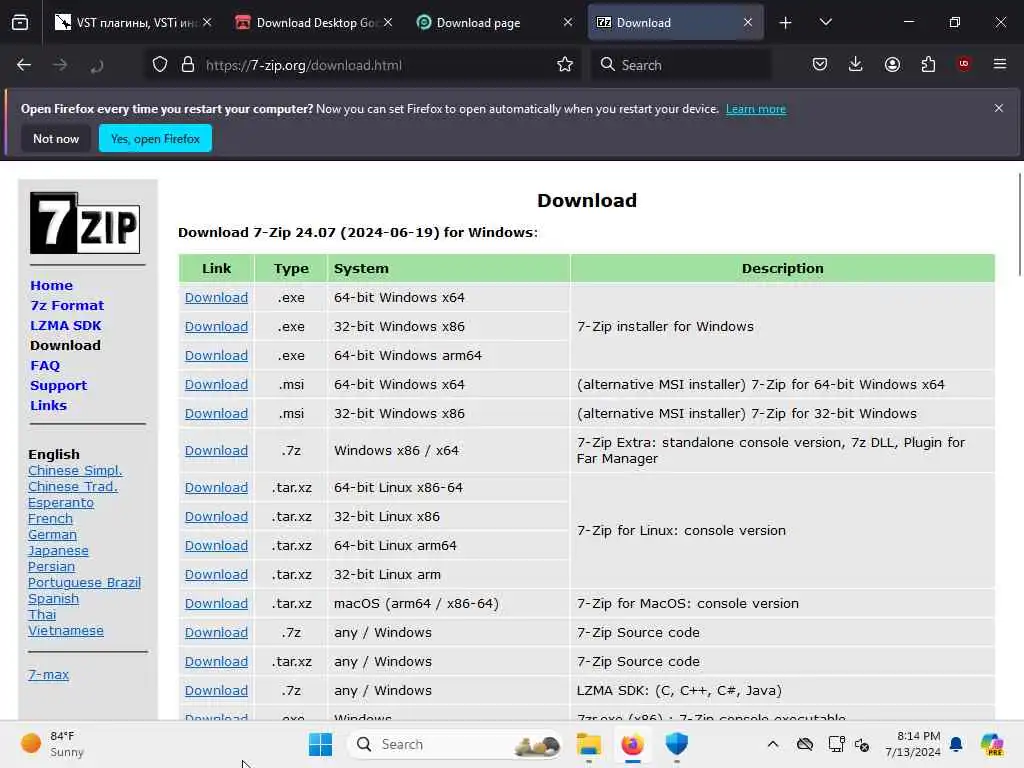This screenshot has width=1024, height=768.
Task: Download the .exe for 64-bit Windows arm64
Action: pyautogui.click(x=216, y=356)
